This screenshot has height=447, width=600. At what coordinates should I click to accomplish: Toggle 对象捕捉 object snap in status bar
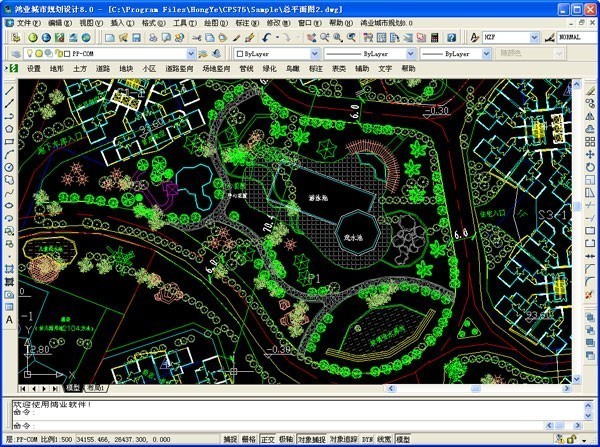click(x=311, y=439)
